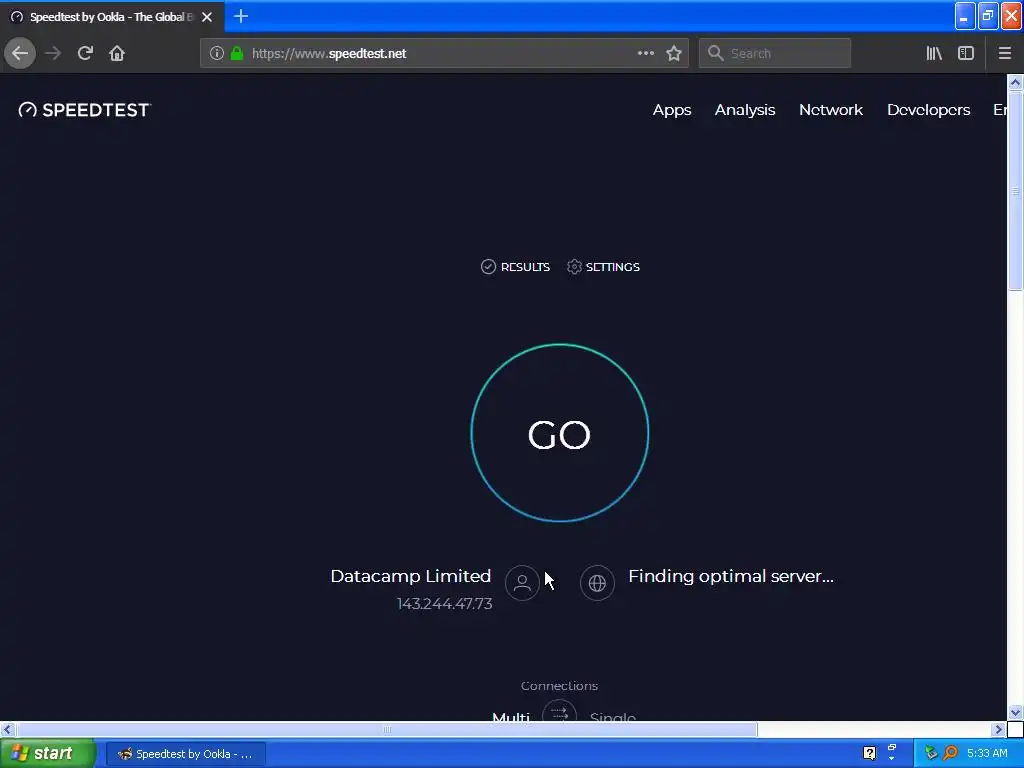Select Multi connections mode
Screen dimensions: 1024x768
coord(511,716)
